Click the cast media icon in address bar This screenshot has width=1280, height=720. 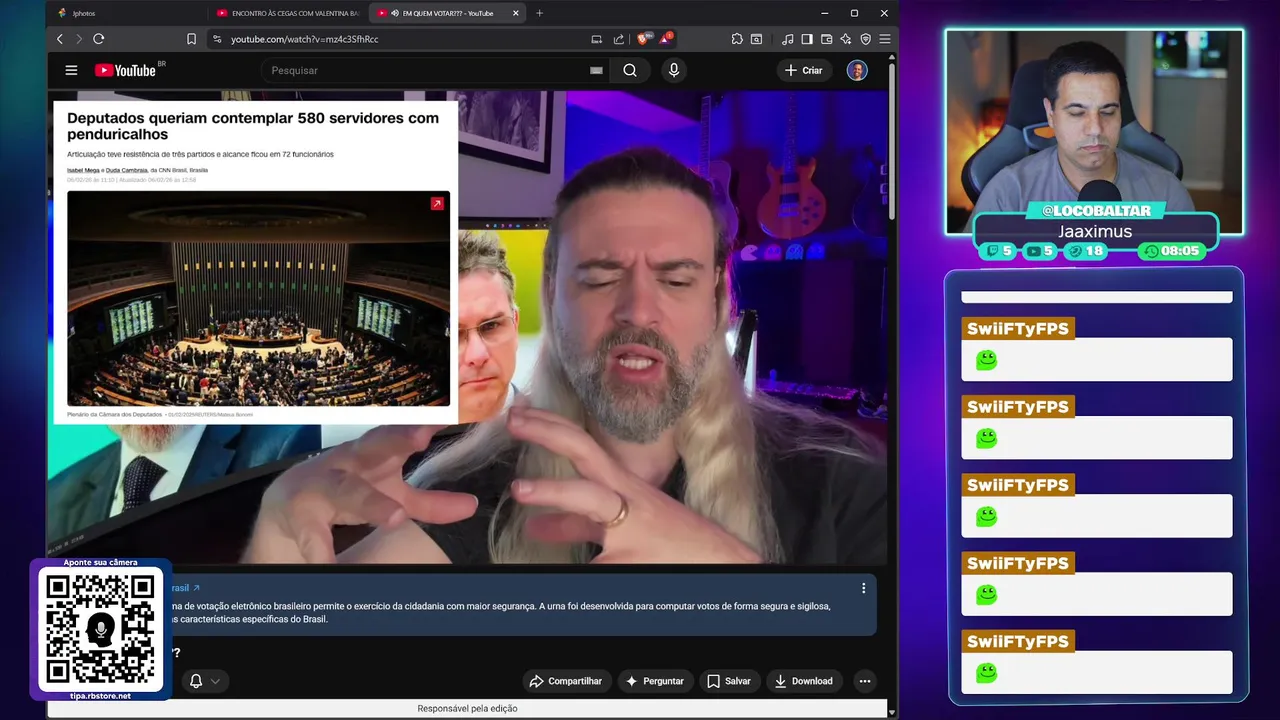click(x=597, y=39)
